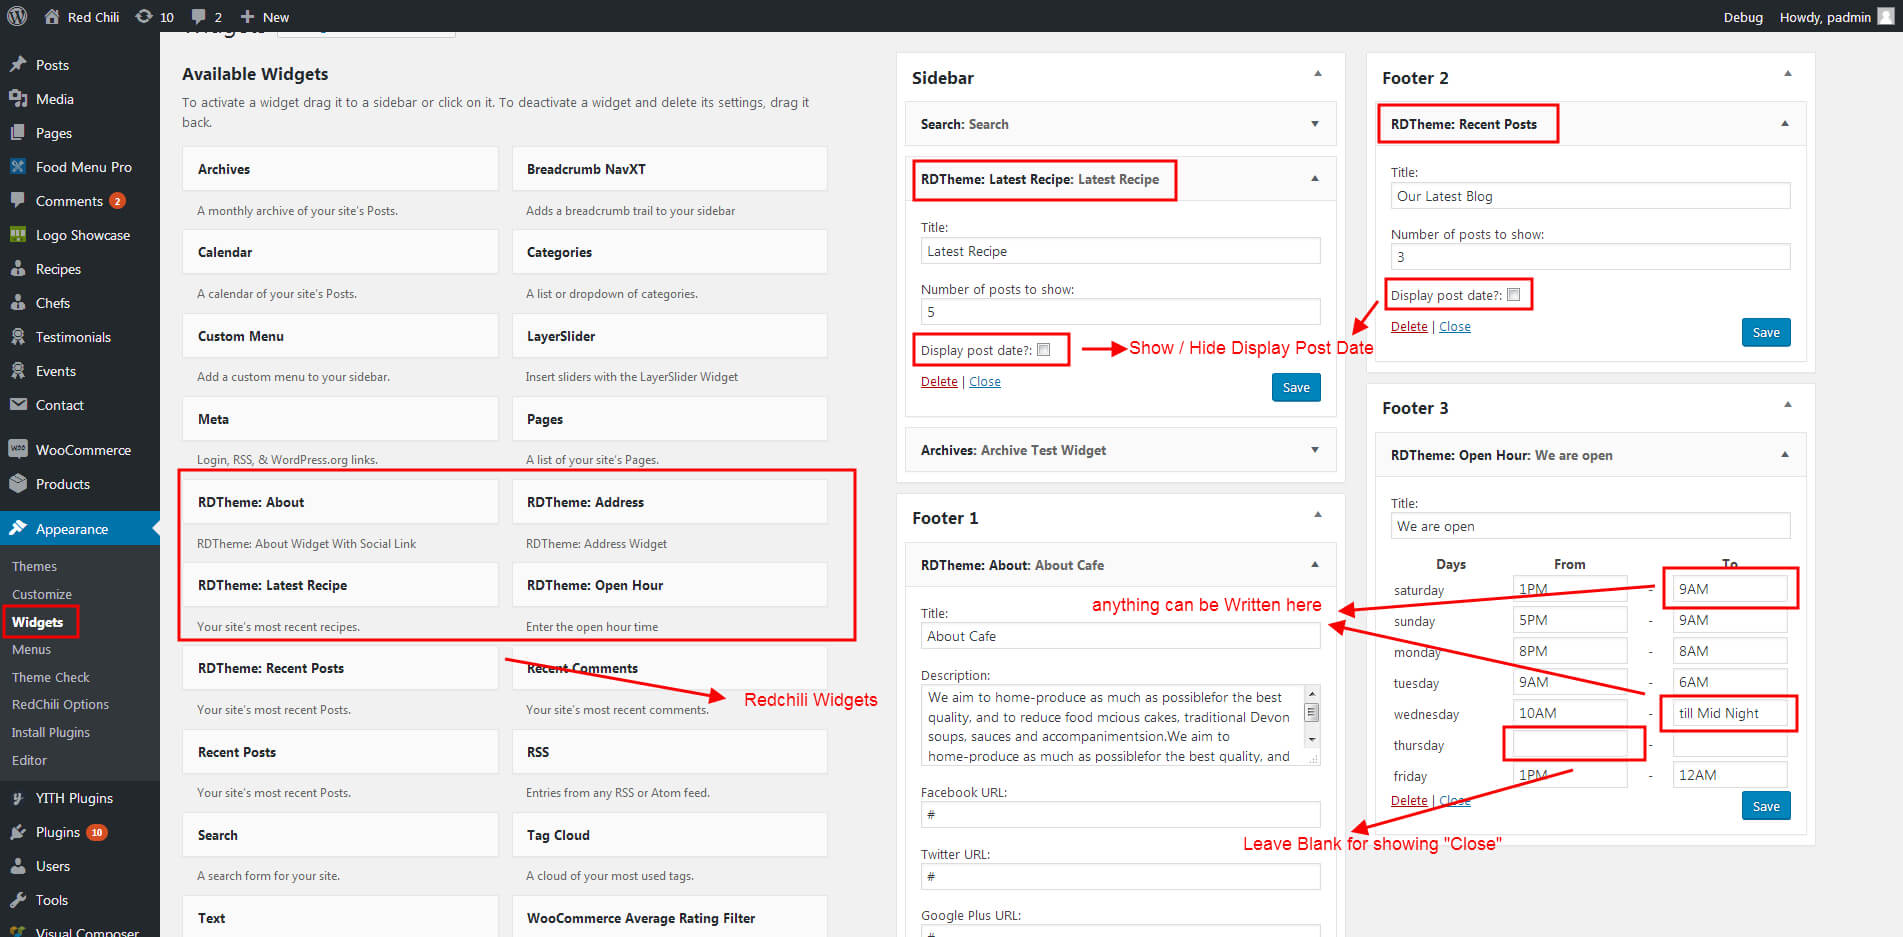Screen dimensions: 1903x937
Task: Open Theme Check submenu item
Action: click(50, 677)
